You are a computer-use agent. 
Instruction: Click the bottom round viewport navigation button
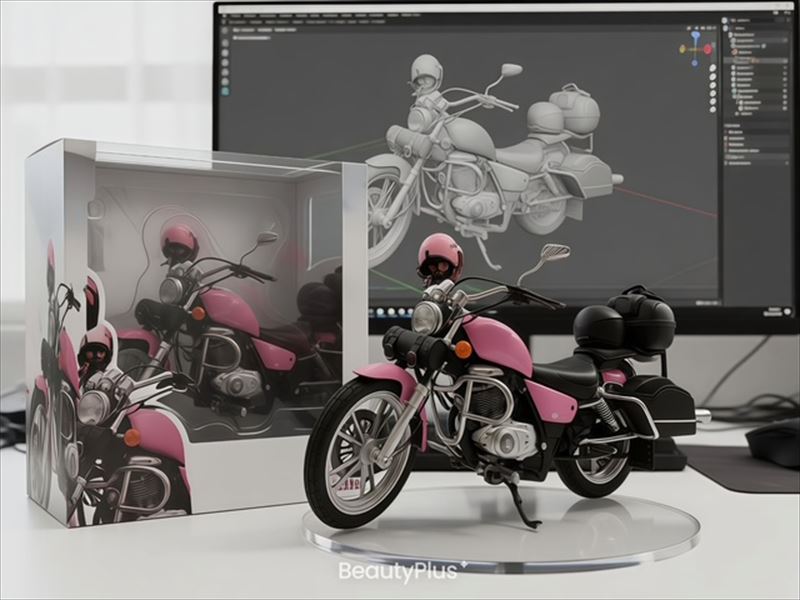712,112
